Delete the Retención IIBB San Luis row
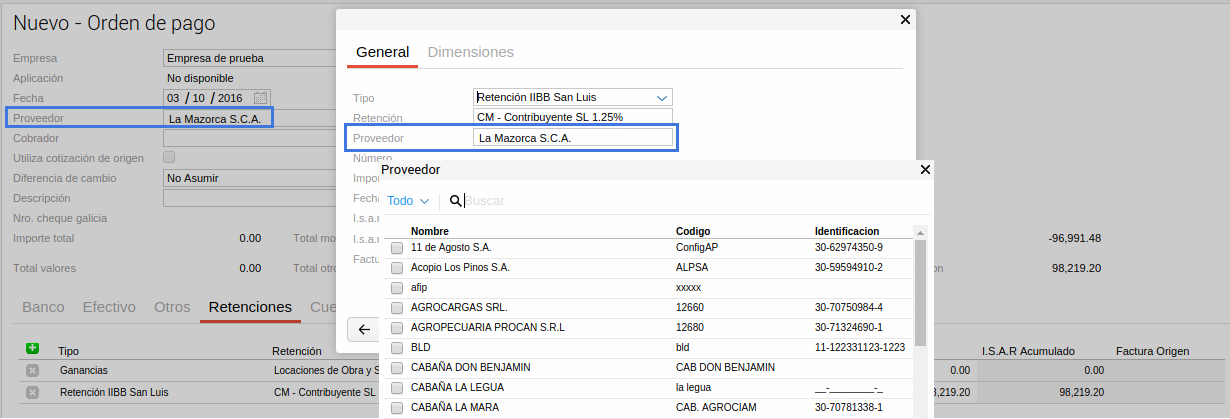 coord(32,393)
